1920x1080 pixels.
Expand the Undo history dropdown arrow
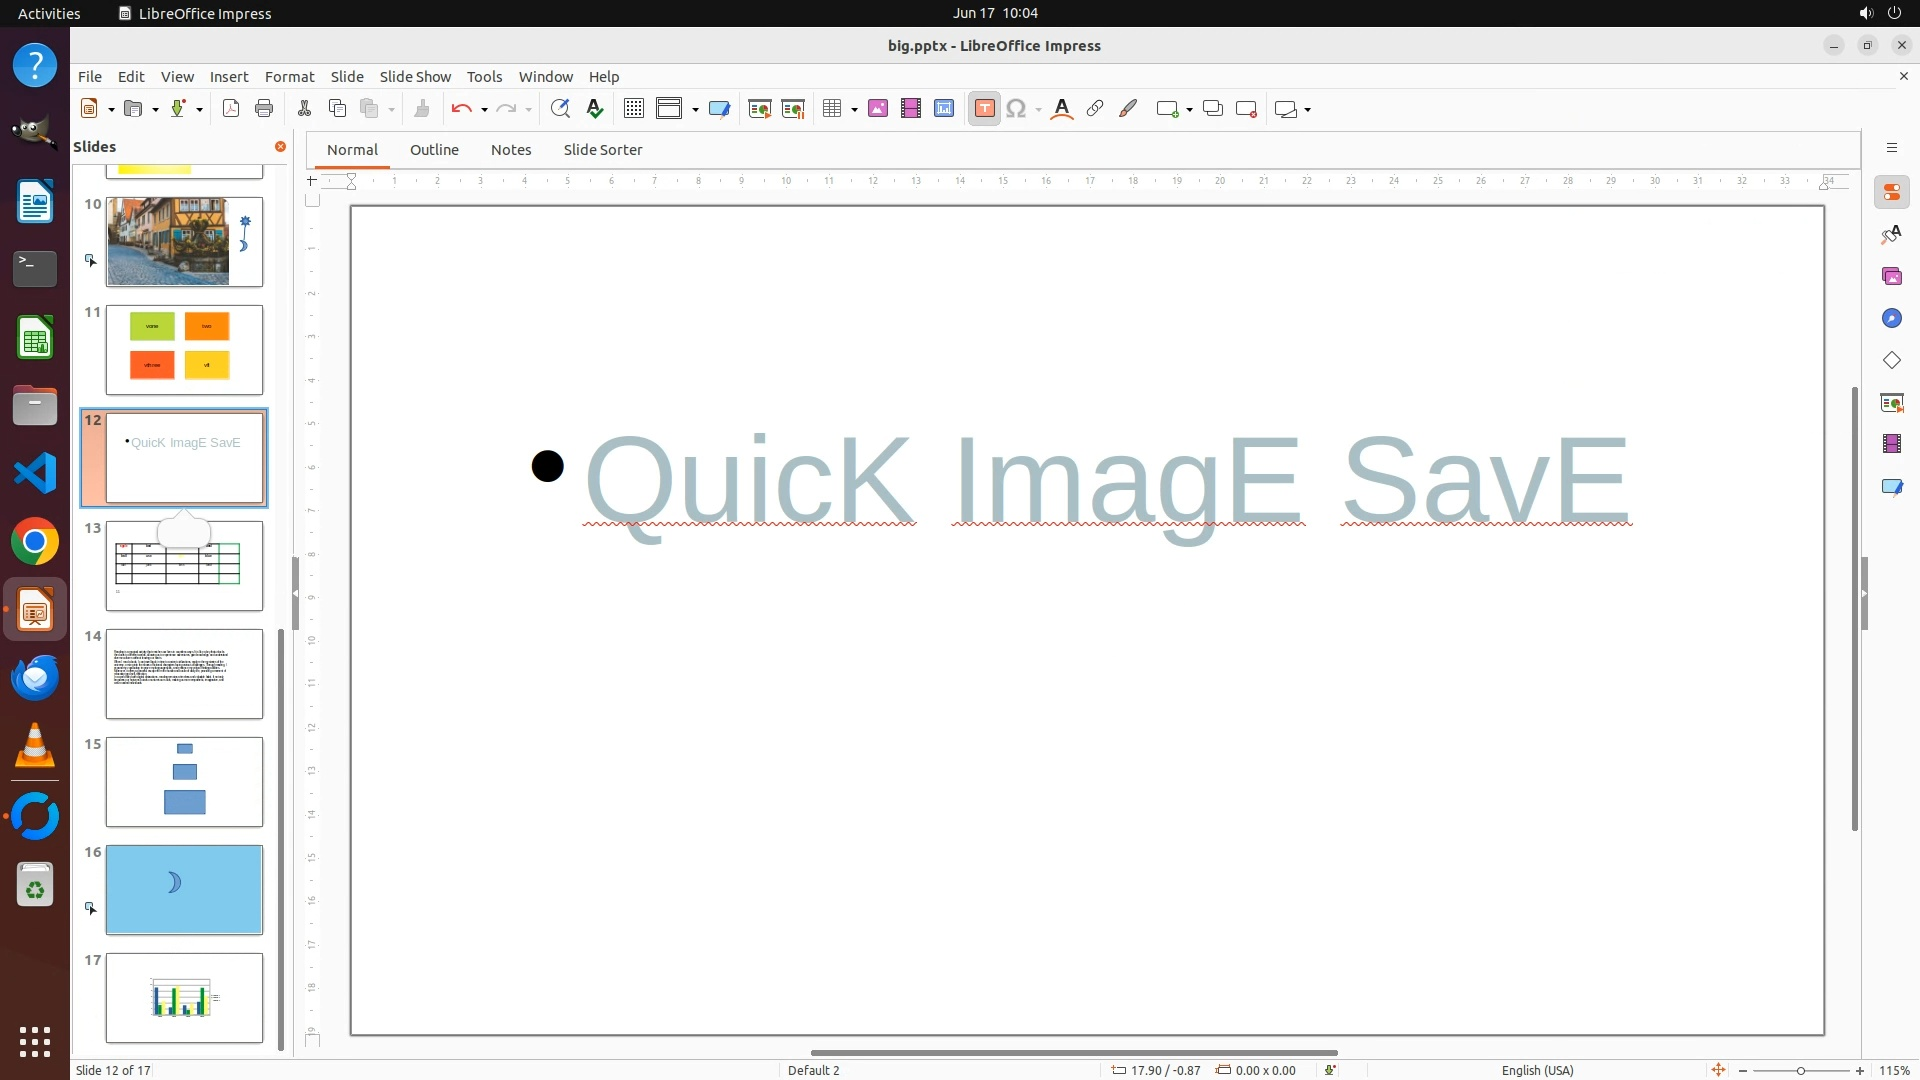tap(484, 110)
